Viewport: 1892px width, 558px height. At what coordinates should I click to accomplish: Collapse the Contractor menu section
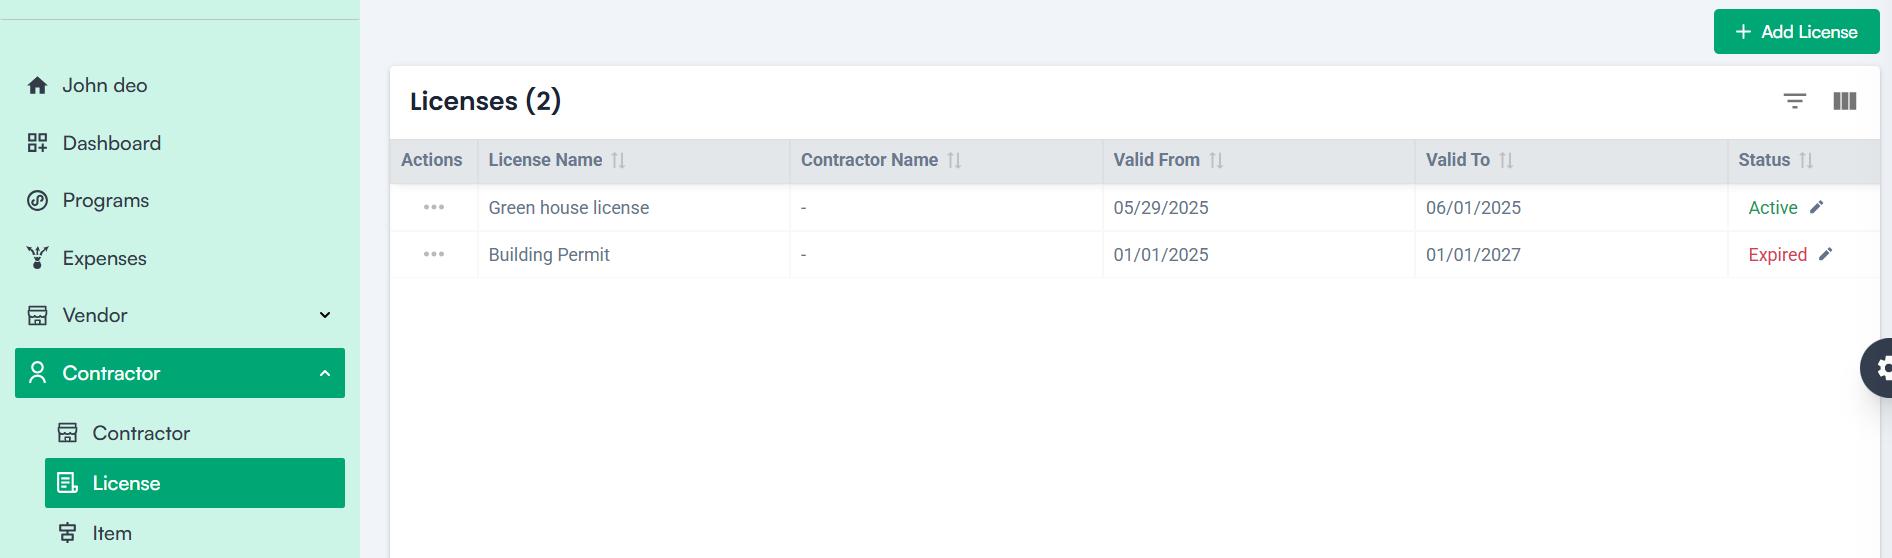(325, 373)
